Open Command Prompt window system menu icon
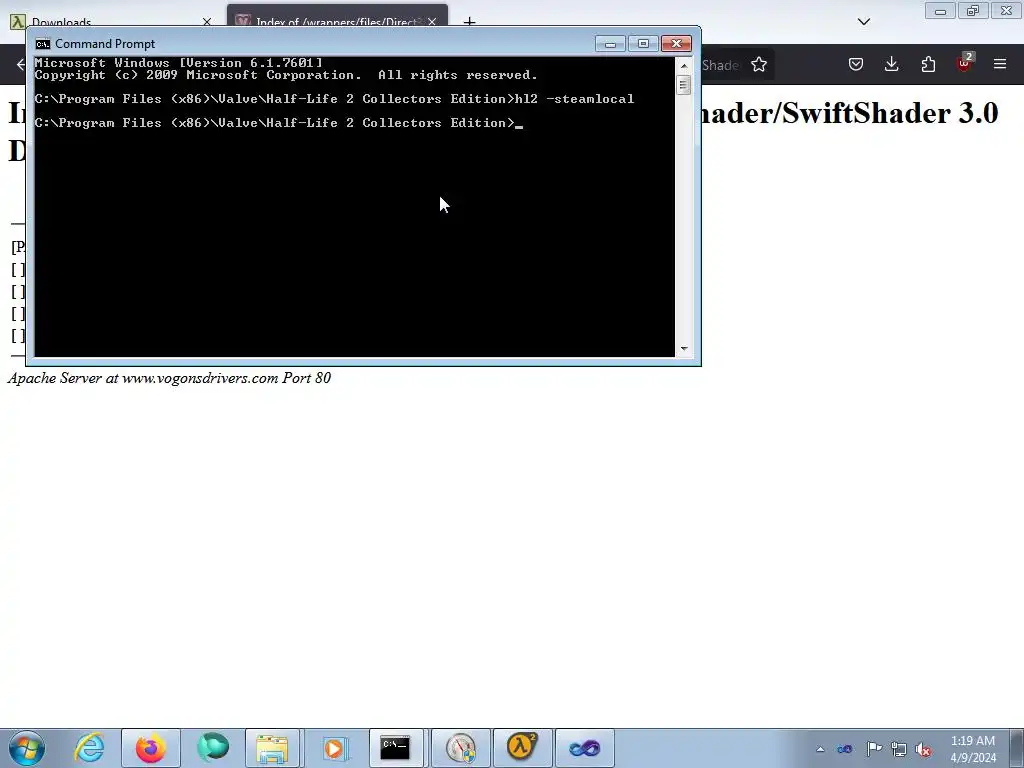1024x768 pixels. [43, 44]
